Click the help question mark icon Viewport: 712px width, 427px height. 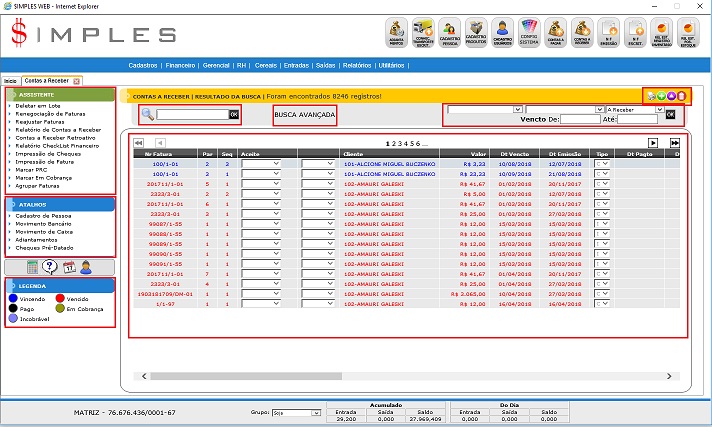pos(50,267)
